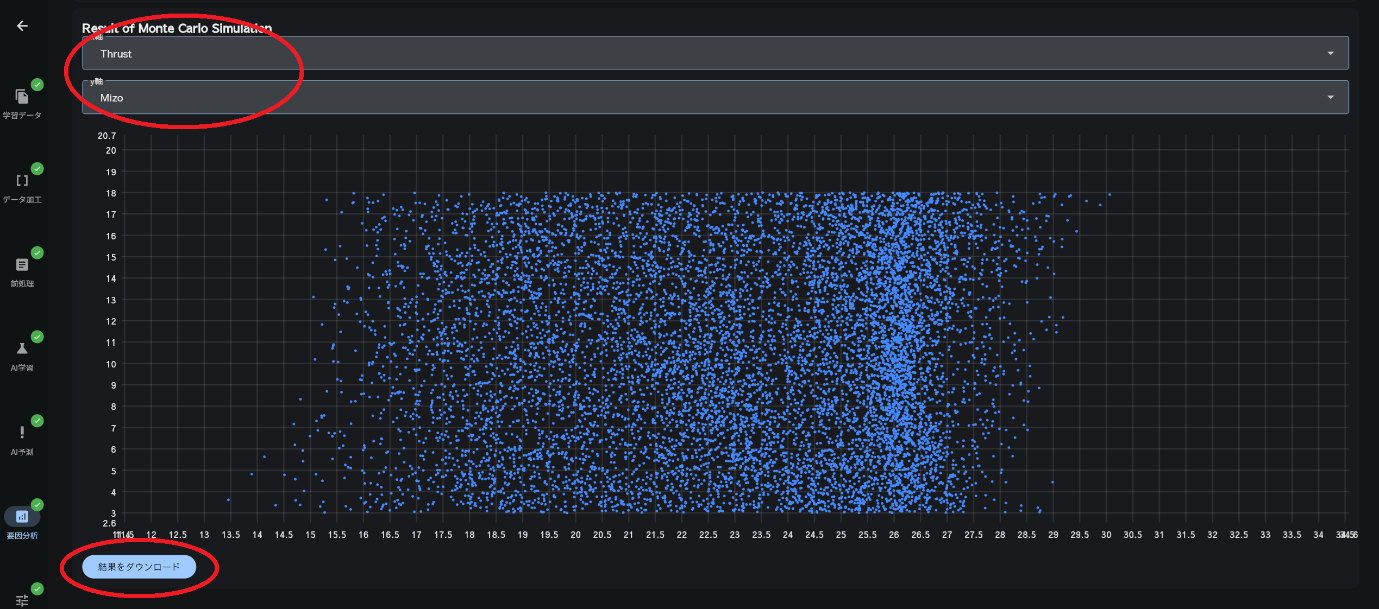1379x609 pixels.
Task: Click the green check badge above 学習データ
Action: pyautogui.click(x=37, y=85)
